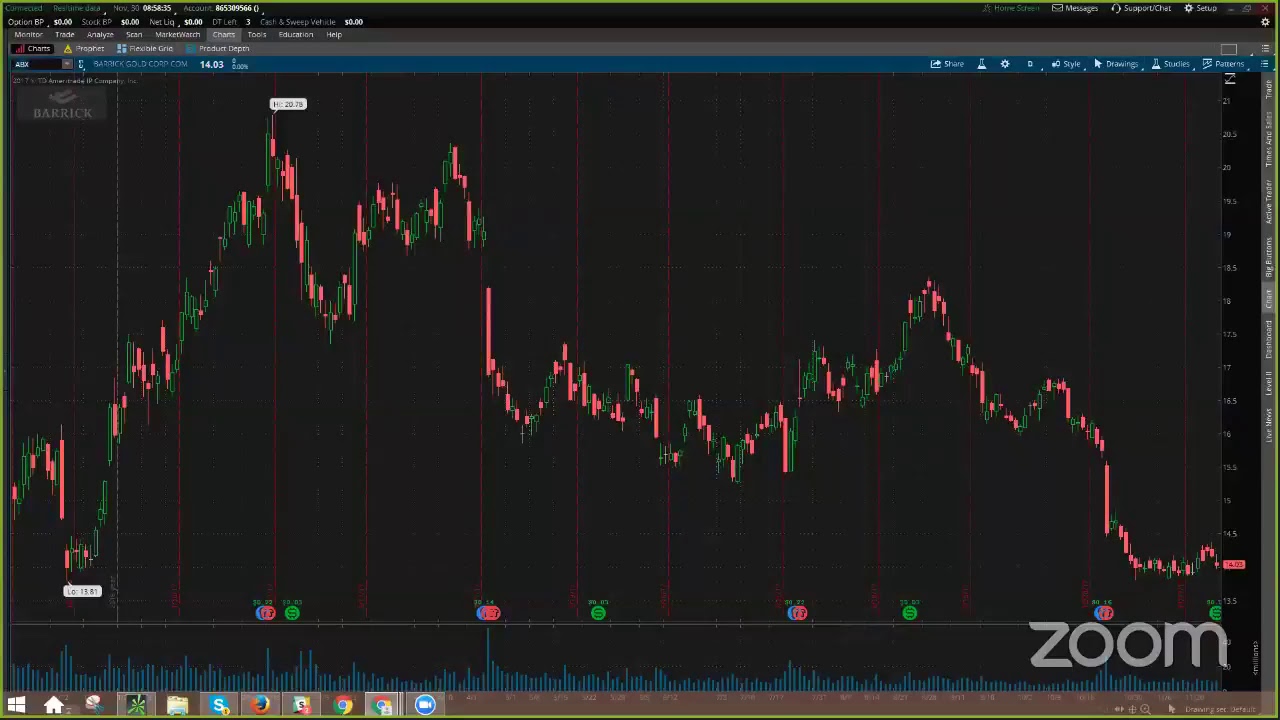Open the Monitor main tab
This screenshot has height=720, width=1280.
point(28,34)
